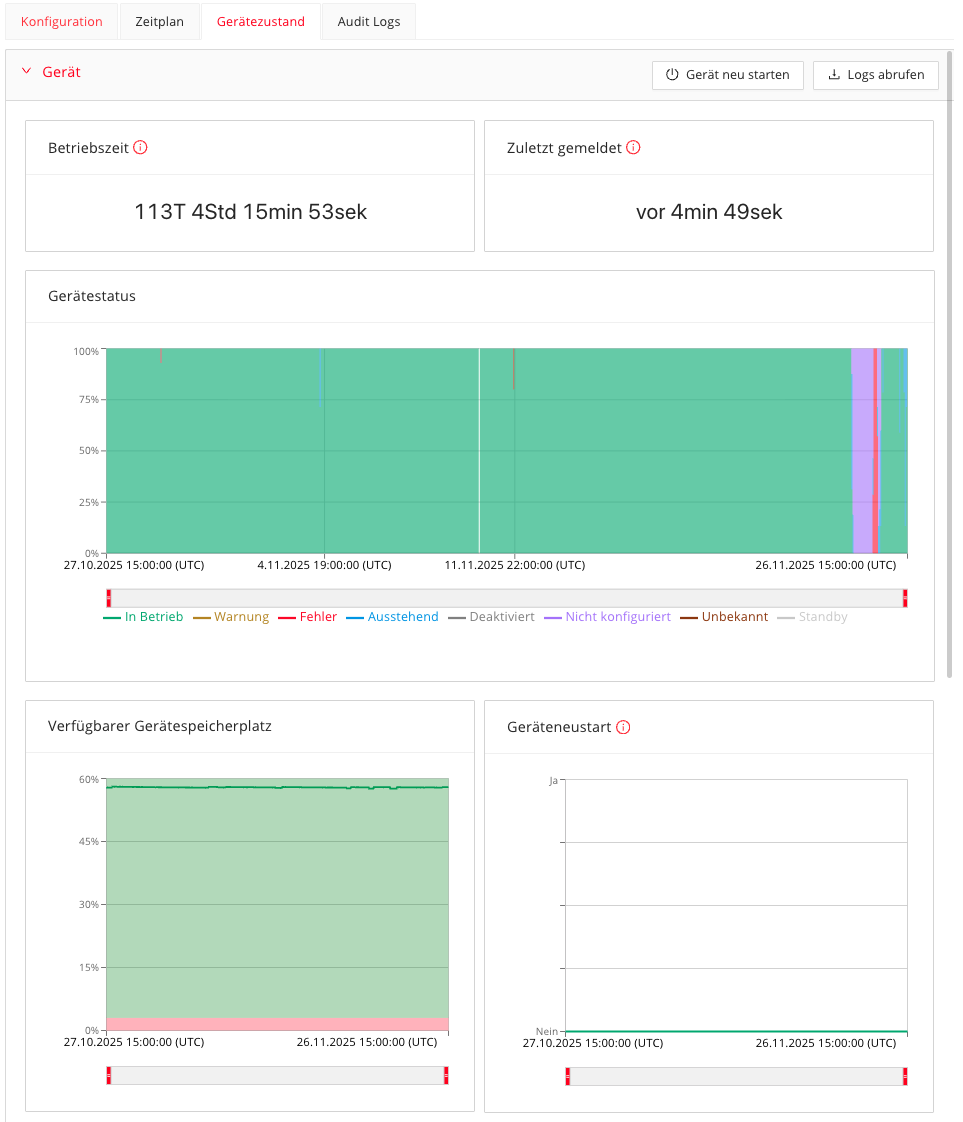This screenshot has height=1122, width=963.
Task: Click the Gerät neu starten button
Action: click(728, 74)
